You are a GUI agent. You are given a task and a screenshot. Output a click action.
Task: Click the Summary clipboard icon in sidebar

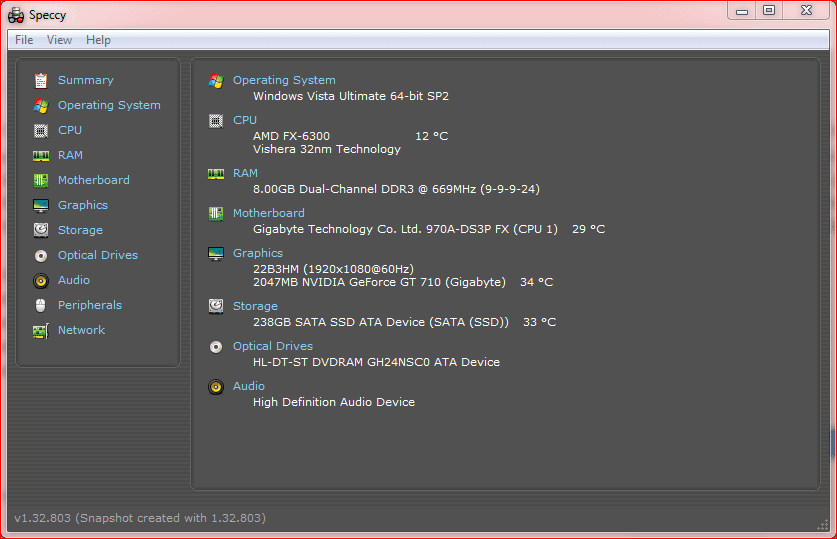(41, 81)
